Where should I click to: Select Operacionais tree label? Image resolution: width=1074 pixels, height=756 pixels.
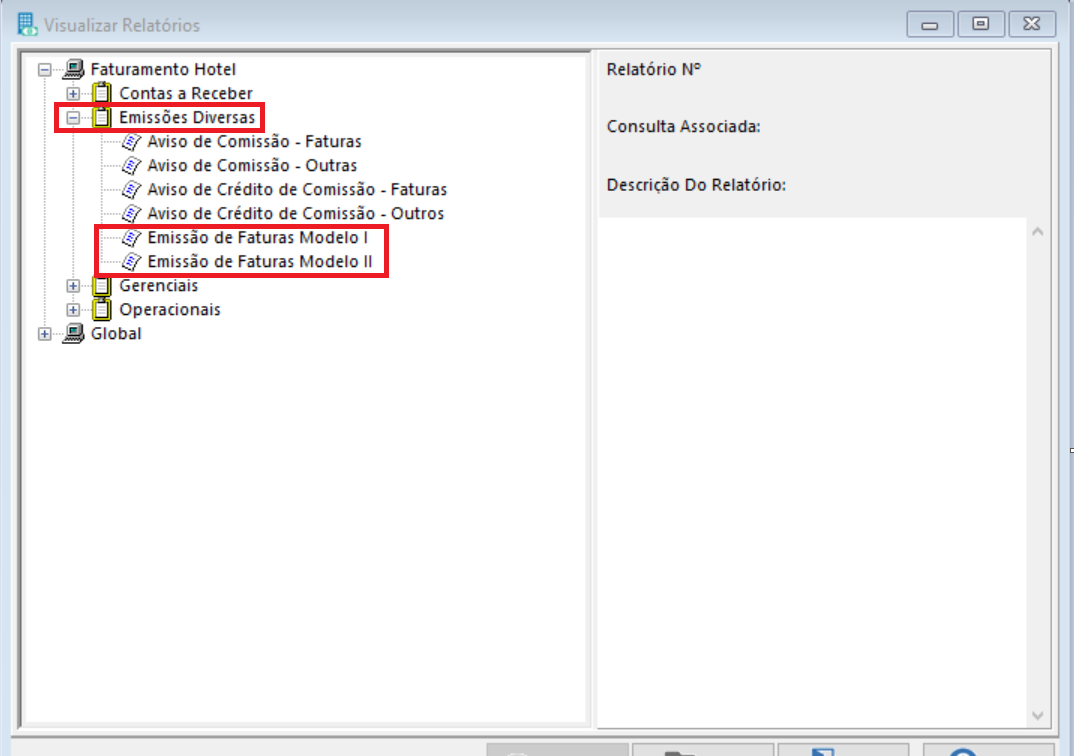tap(170, 309)
